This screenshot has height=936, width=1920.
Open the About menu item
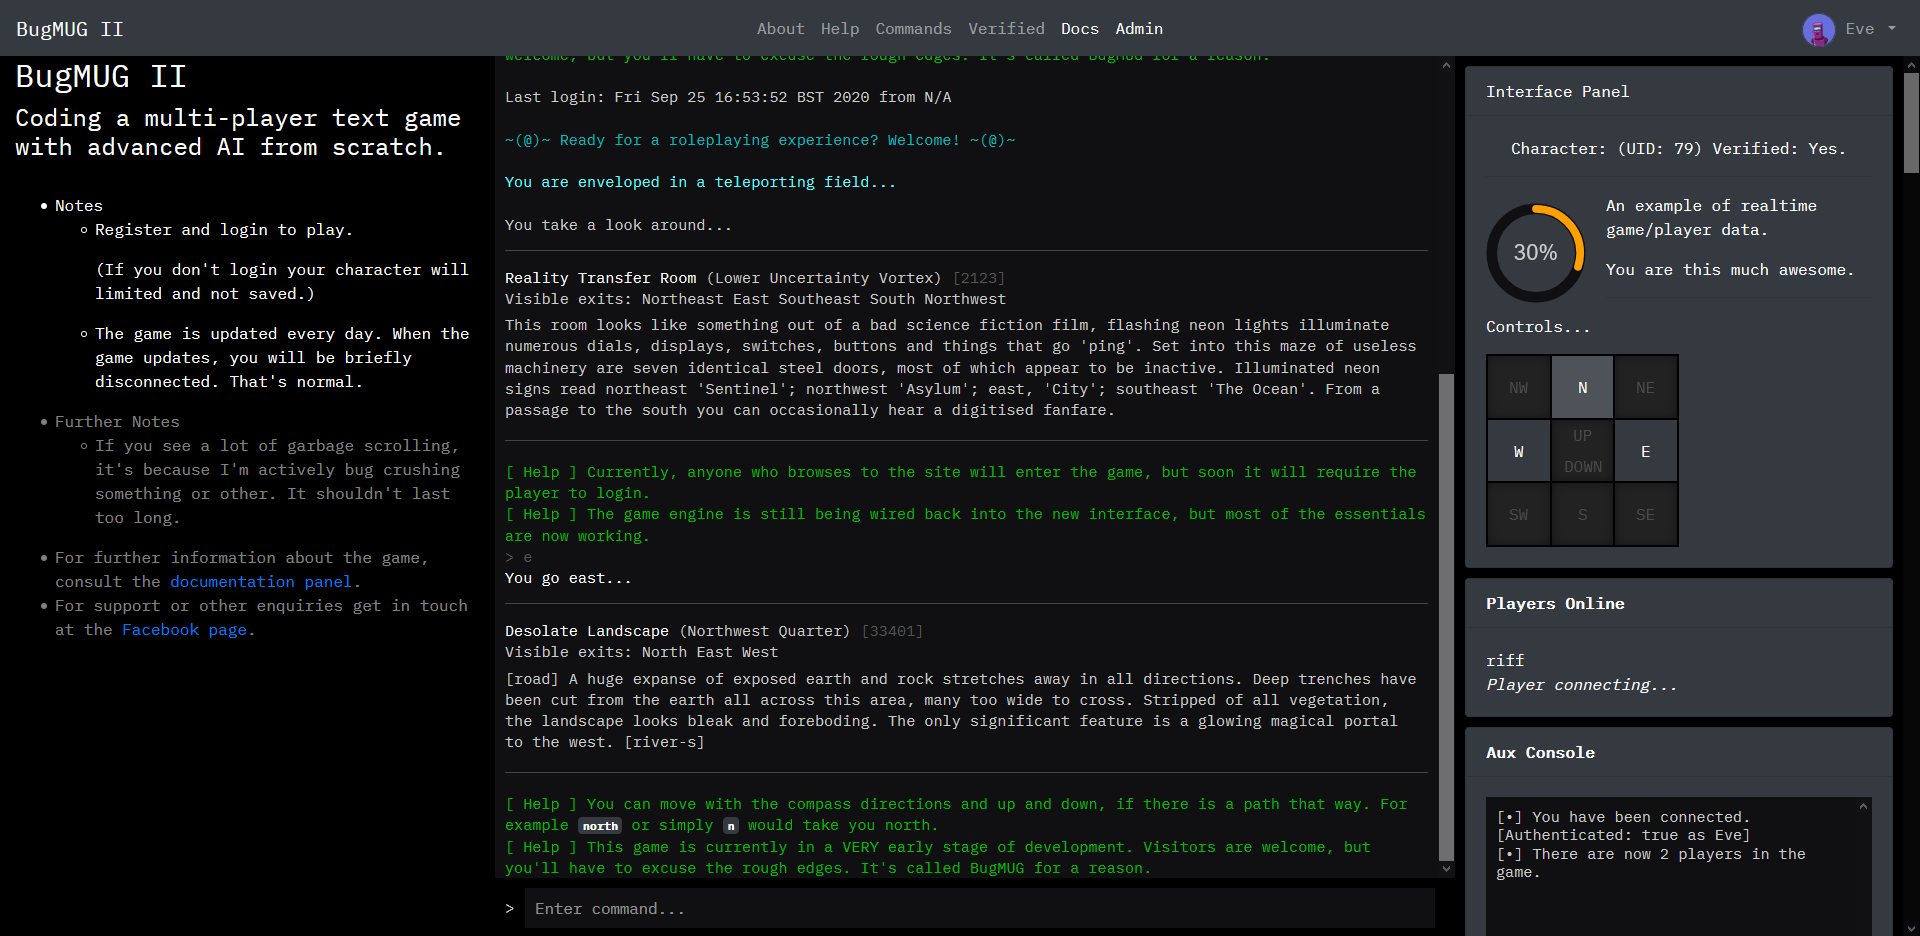pos(780,29)
